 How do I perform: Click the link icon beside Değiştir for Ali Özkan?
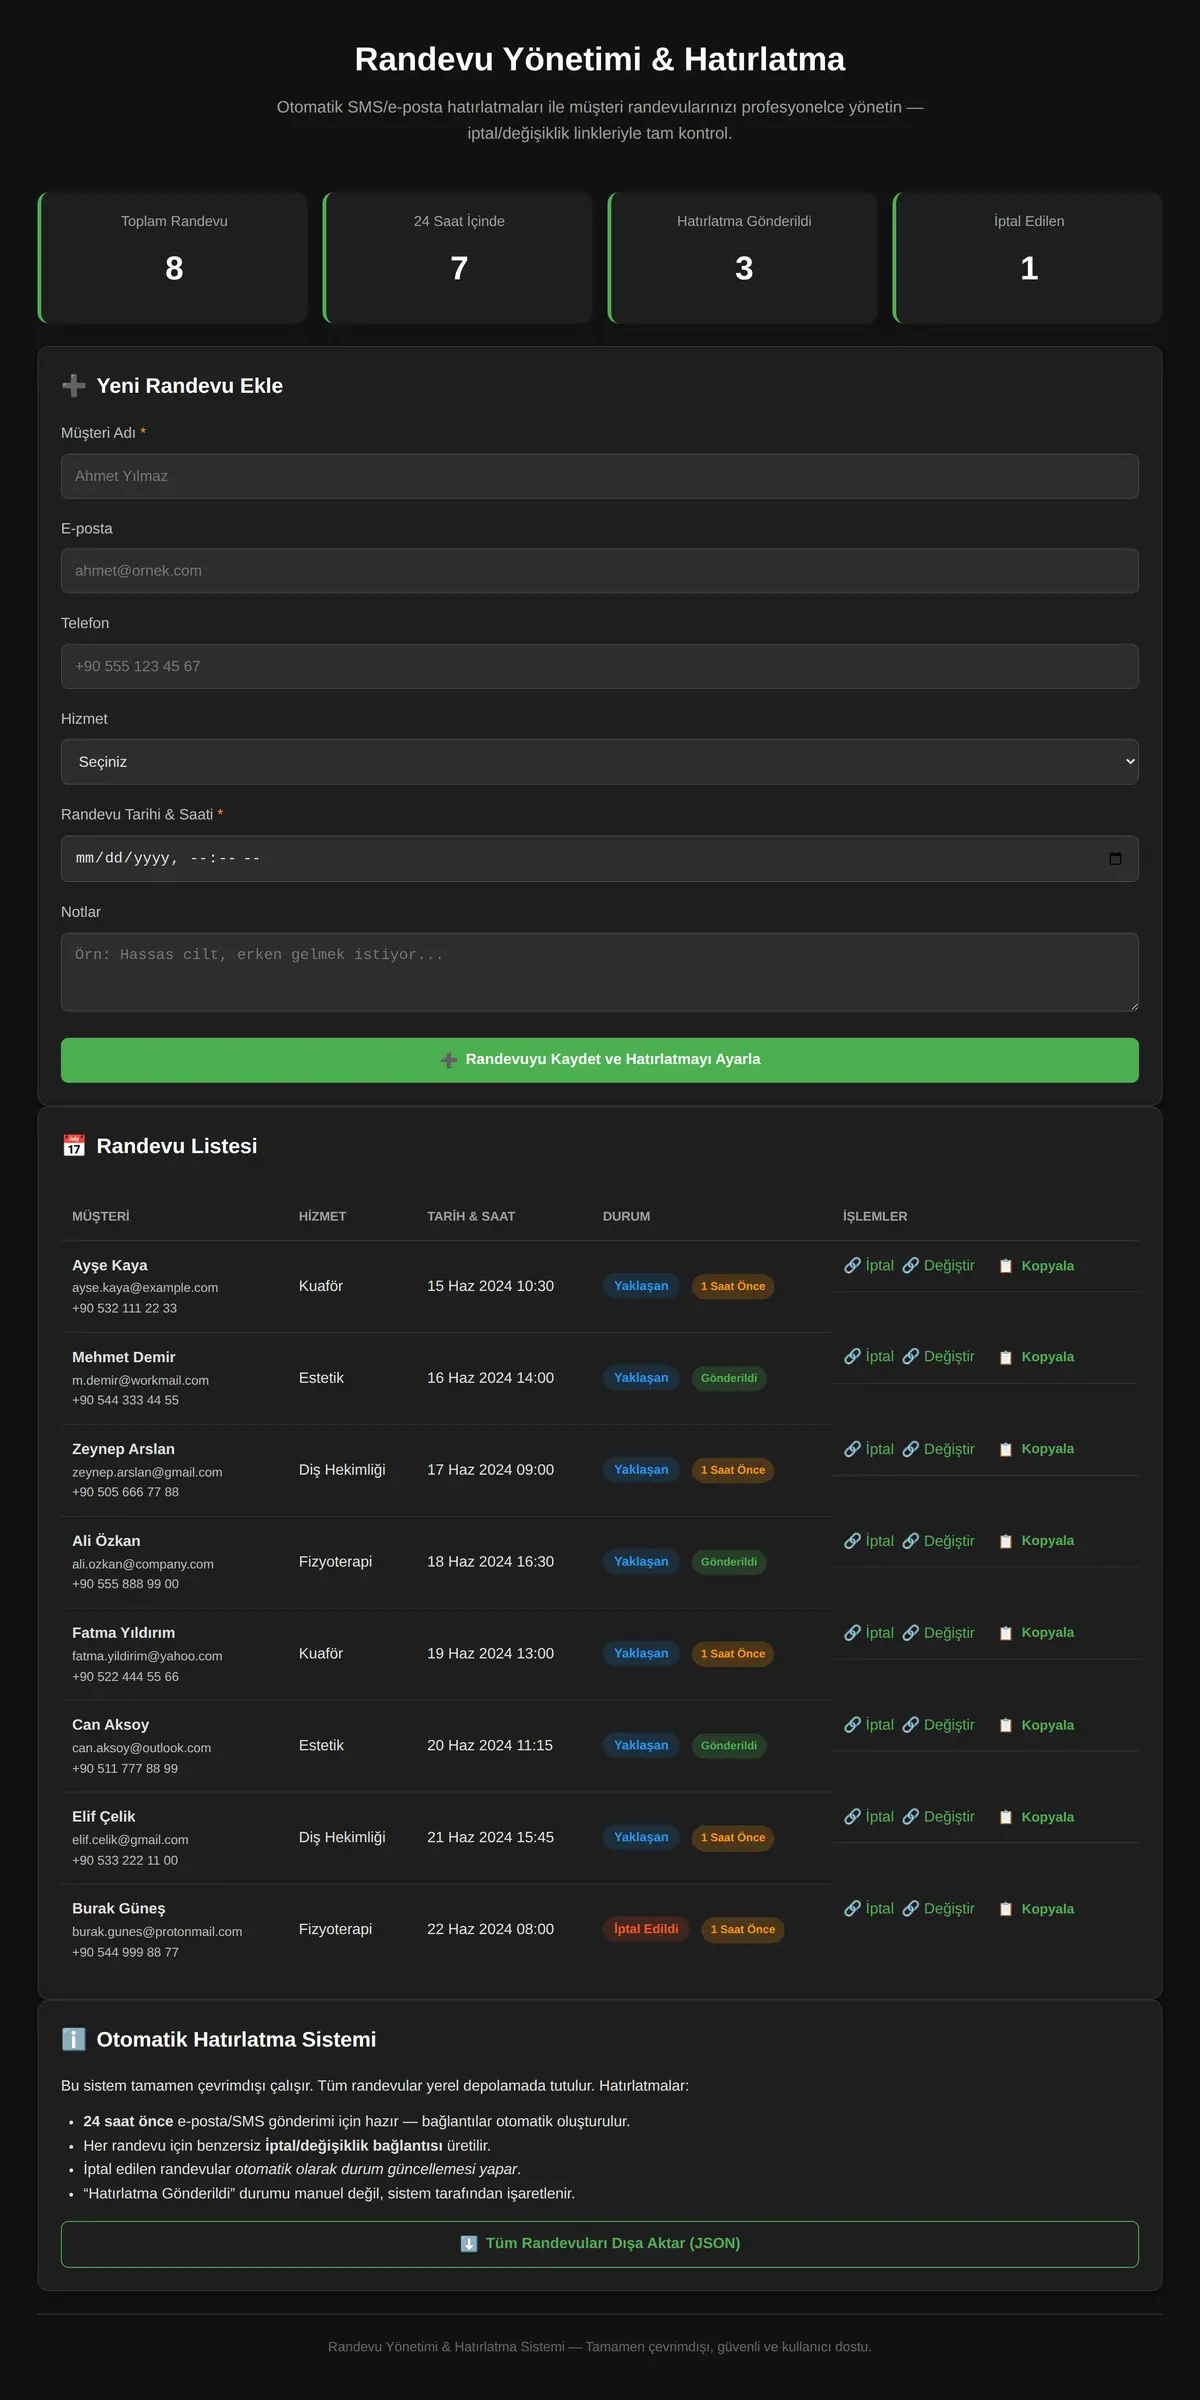tap(911, 1541)
